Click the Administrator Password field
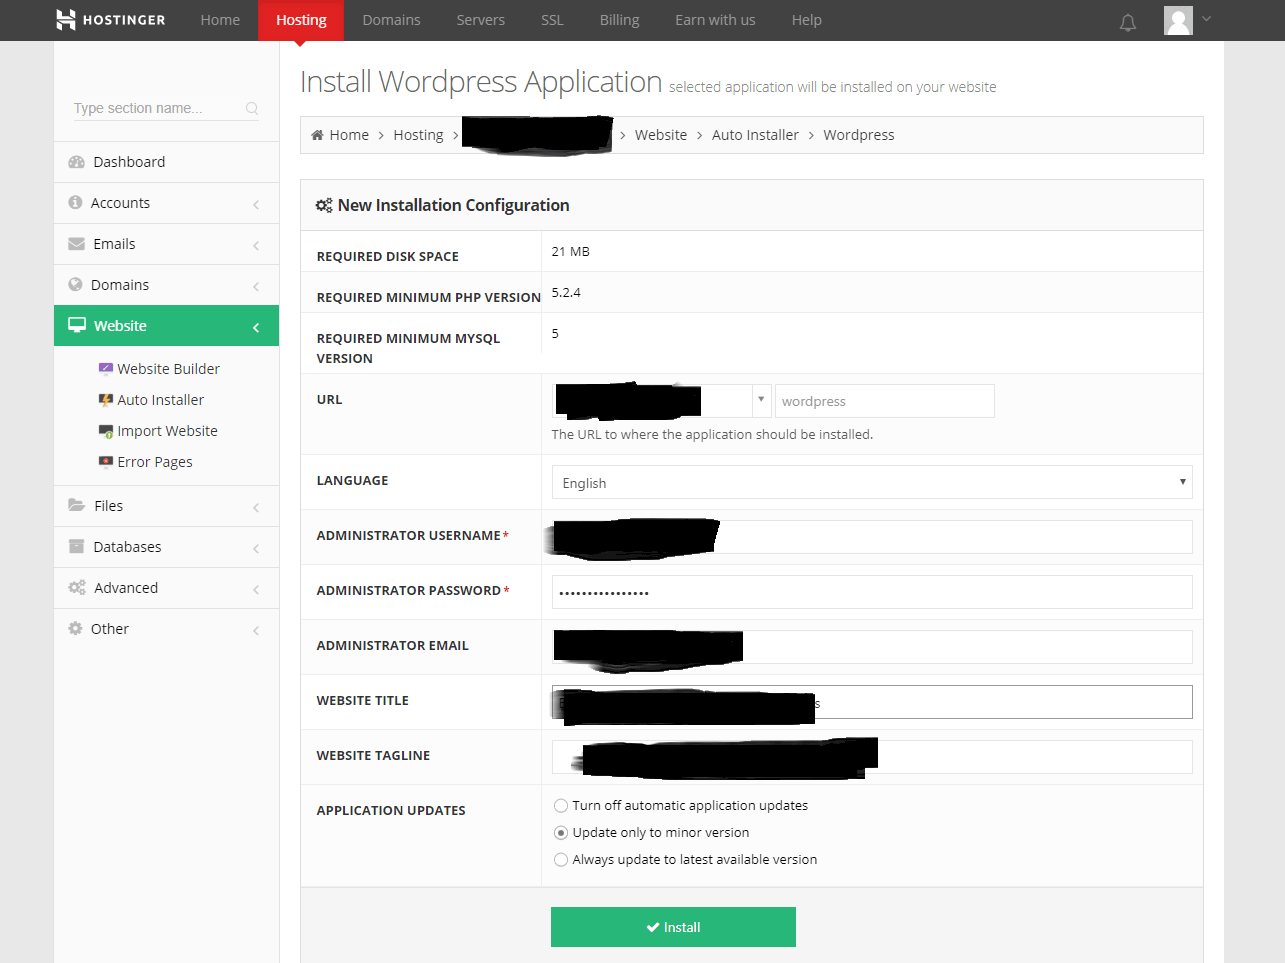 (872, 592)
